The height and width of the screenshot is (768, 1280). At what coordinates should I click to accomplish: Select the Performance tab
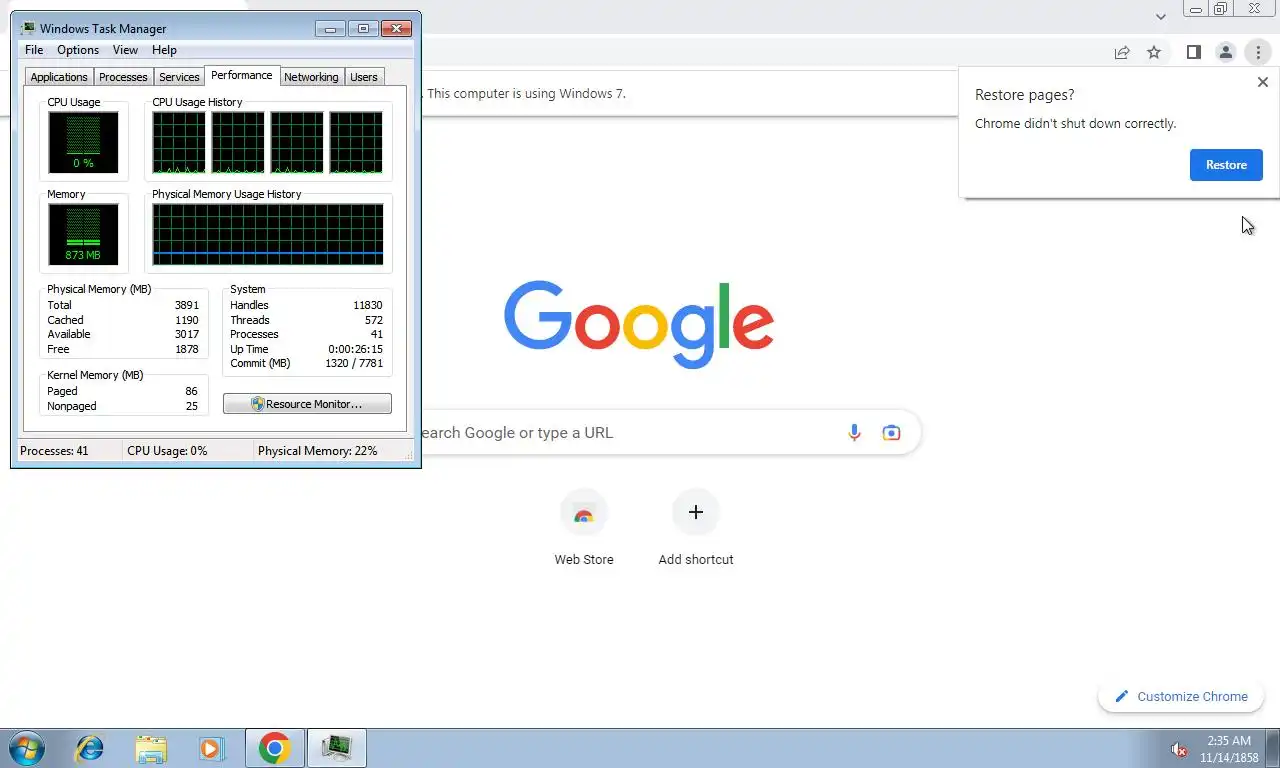point(241,75)
